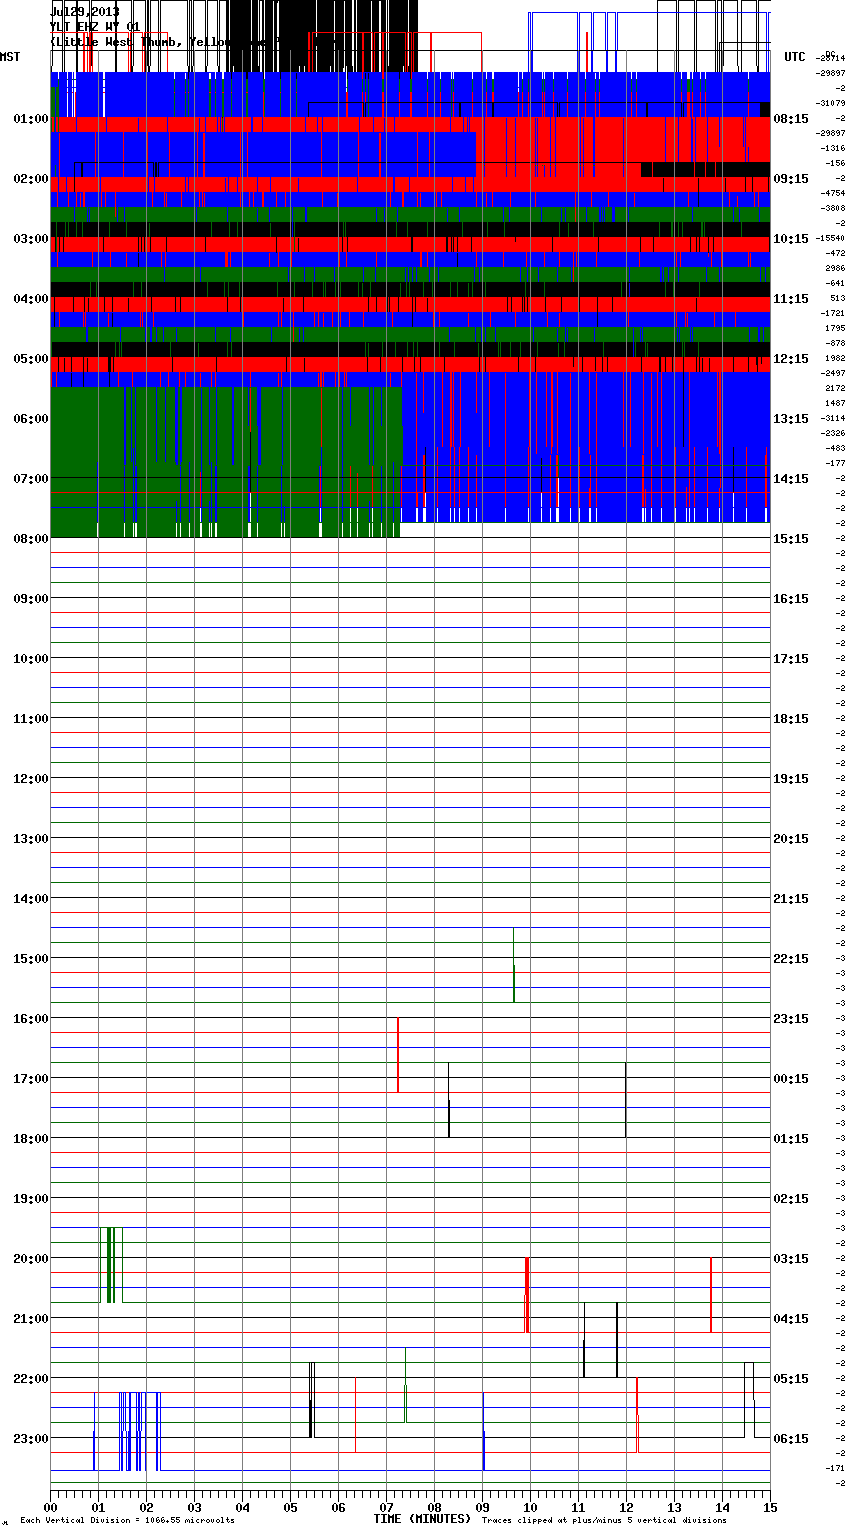Click the date label 'Jul29,2013'
The image size is (850, 1534).
coord(85,12)
